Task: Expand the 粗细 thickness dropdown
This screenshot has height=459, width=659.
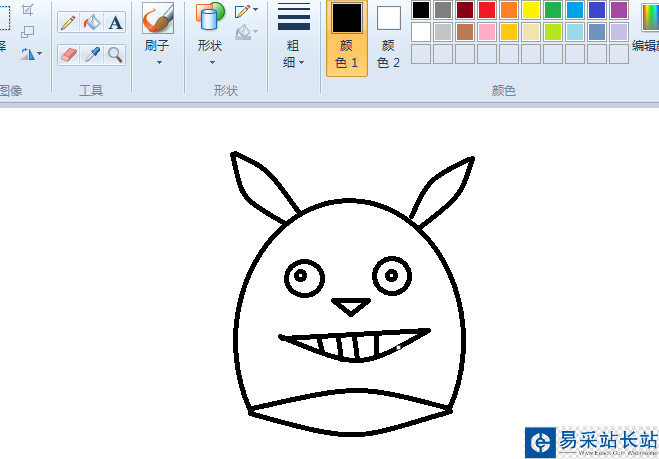Action: point(302,63)
